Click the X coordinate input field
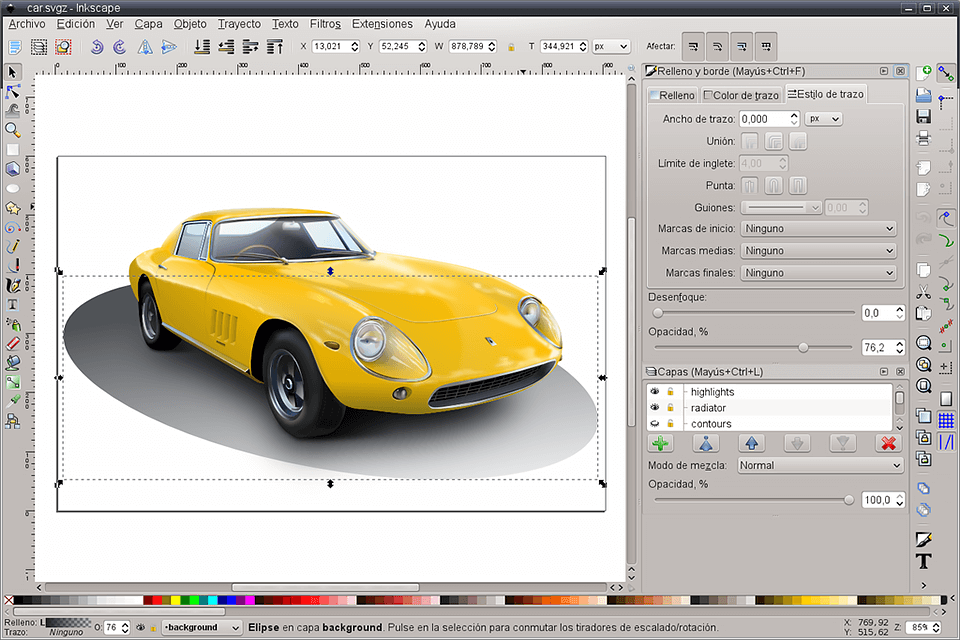 point(334,46)
